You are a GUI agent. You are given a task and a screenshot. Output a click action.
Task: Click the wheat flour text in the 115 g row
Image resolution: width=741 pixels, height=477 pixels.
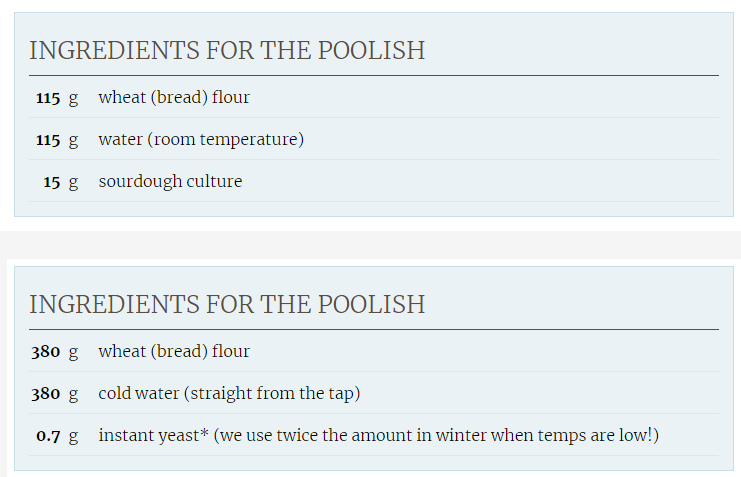[x=174, y=98]
